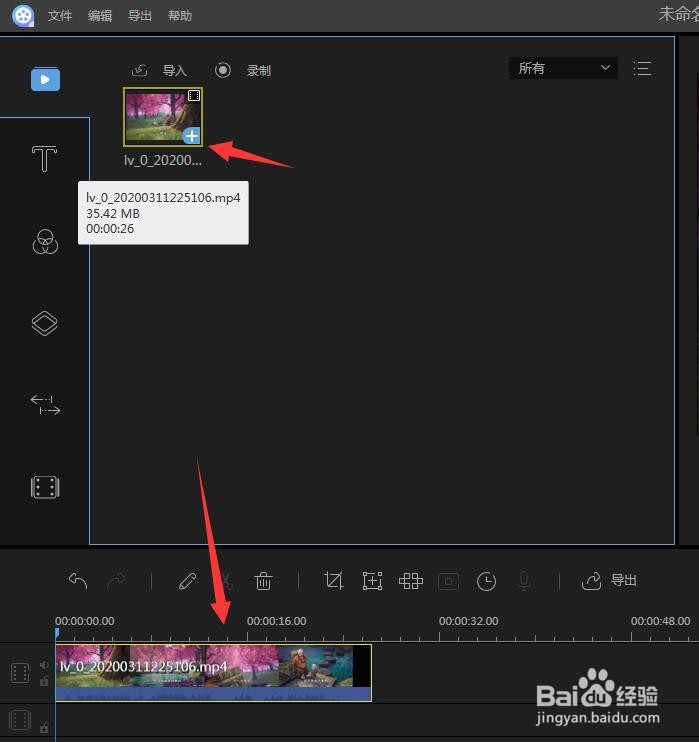Click the export share arrow icon
The width and height of the screenshot is (699, 742).
[592, 581]
